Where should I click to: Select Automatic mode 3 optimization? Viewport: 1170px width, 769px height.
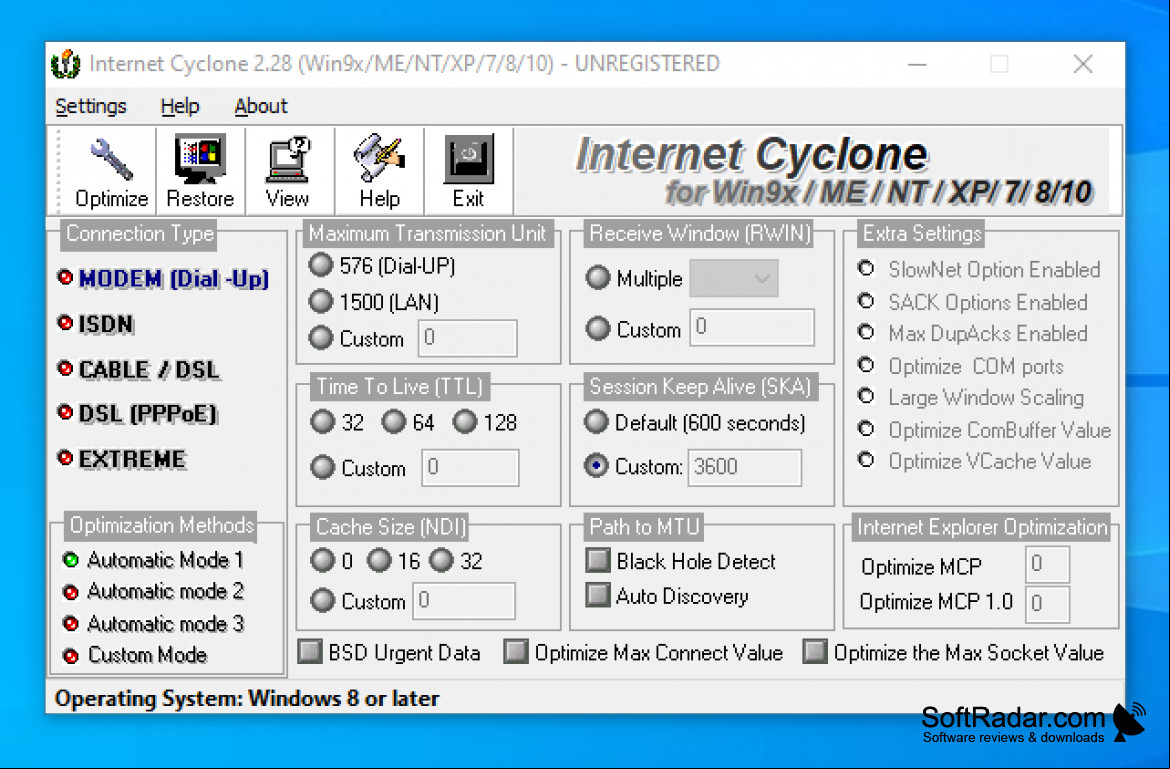click(x=154, y=624)
